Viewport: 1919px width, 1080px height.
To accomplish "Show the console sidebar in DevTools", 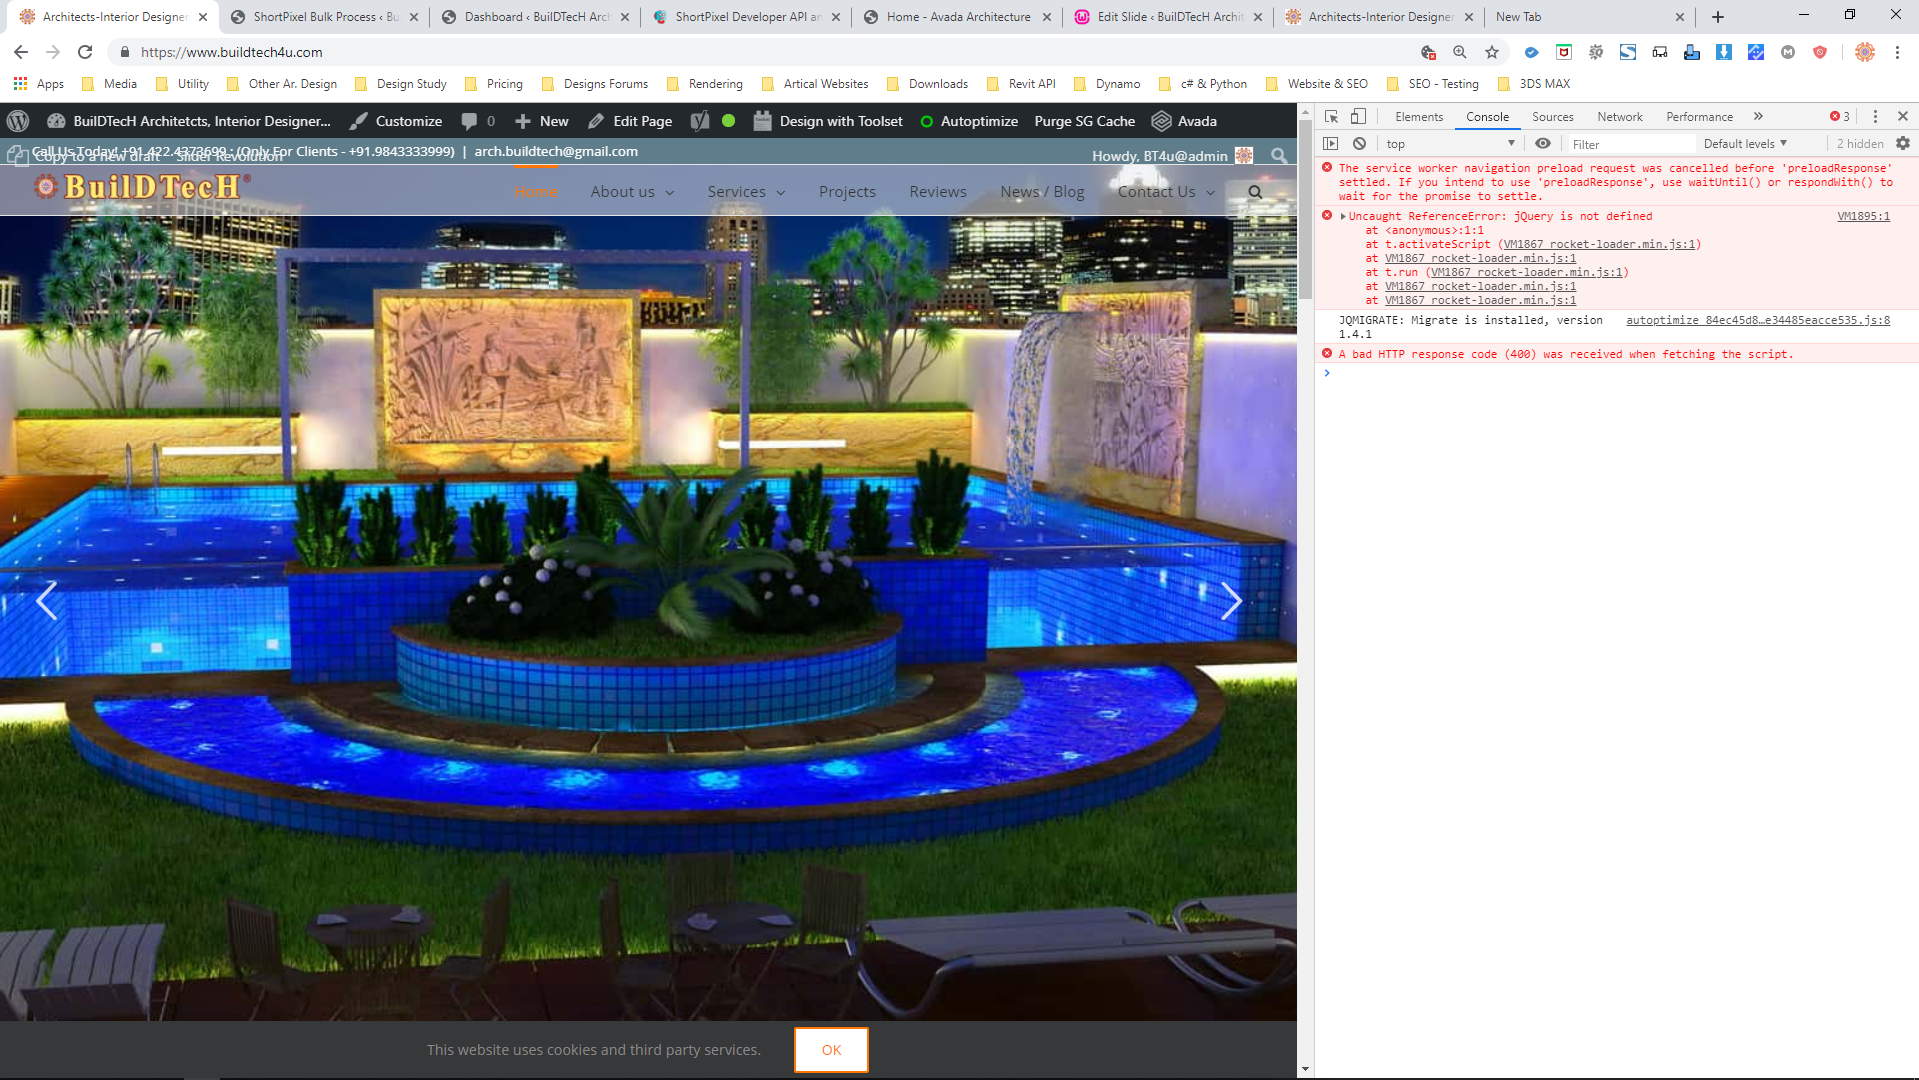I will pyautogui.click(x=1331, y=144).
